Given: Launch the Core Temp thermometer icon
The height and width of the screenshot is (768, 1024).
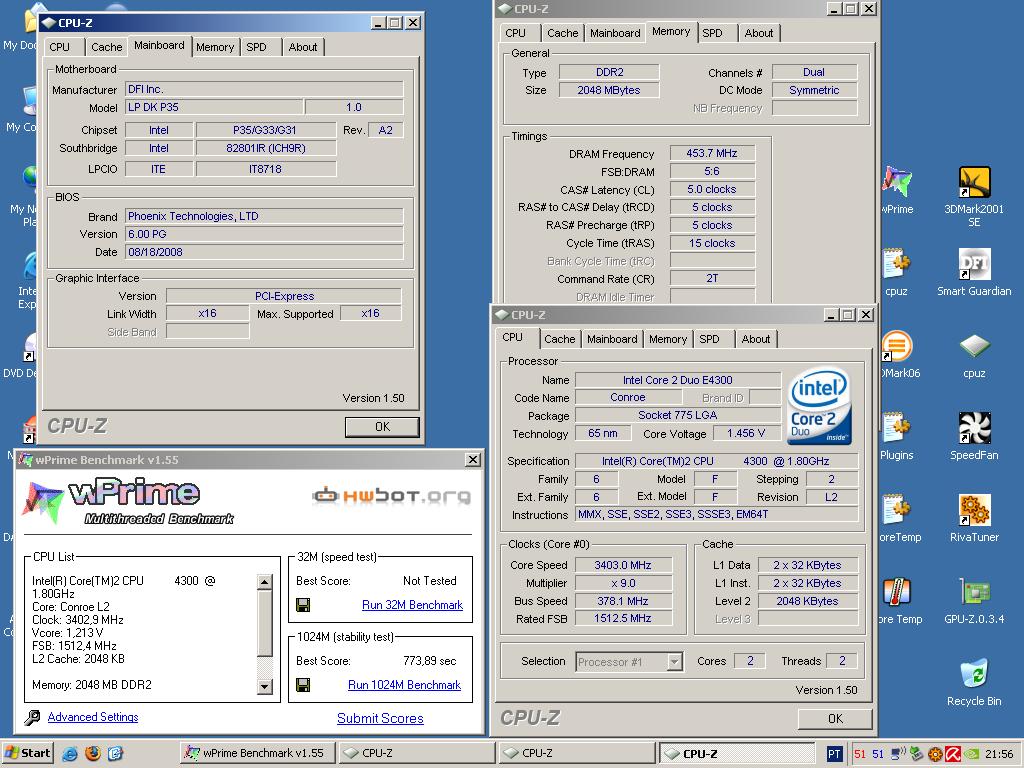Looking at the screenshot, I should [896, 592].
